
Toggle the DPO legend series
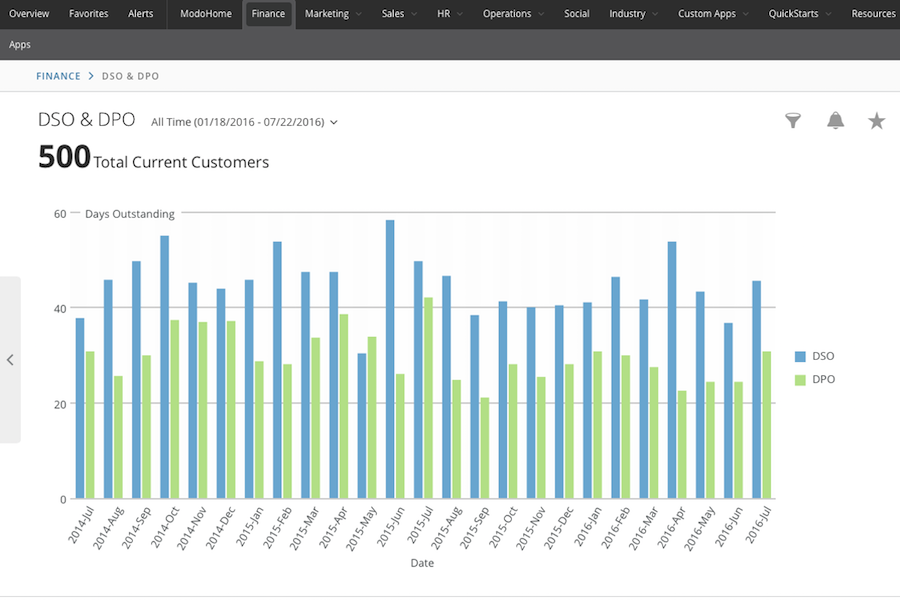(823, 380)
